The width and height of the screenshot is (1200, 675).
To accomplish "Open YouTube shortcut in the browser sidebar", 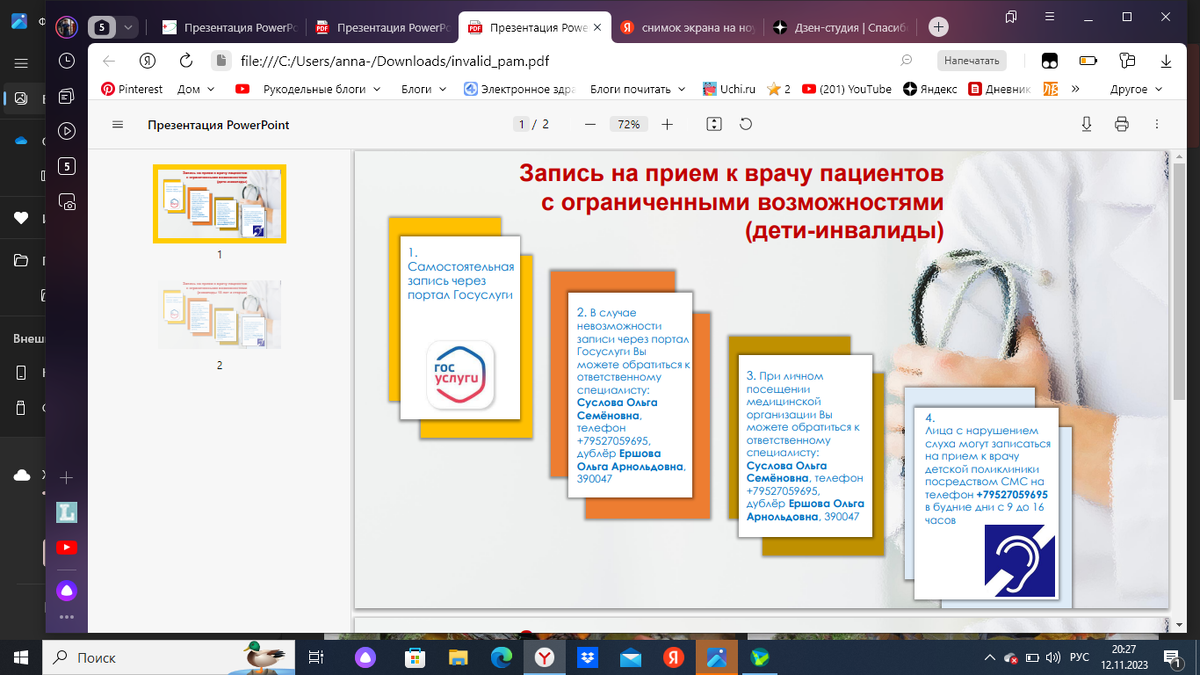I will [67, 548].
